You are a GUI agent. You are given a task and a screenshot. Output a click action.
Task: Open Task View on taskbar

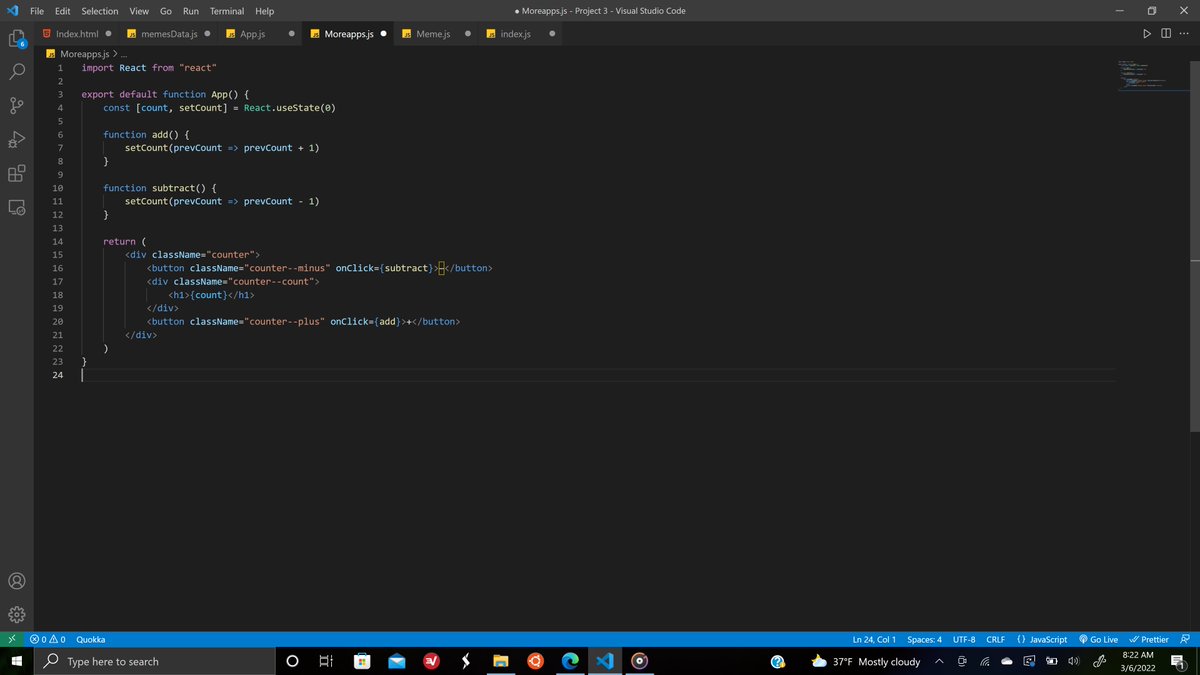coord(326,661)
